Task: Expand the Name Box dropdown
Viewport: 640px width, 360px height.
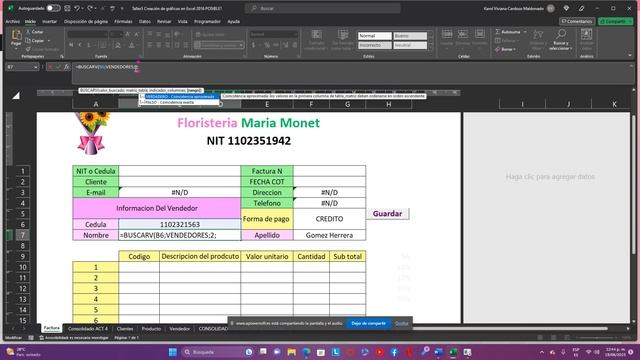Action: click(x=36, y=67)
